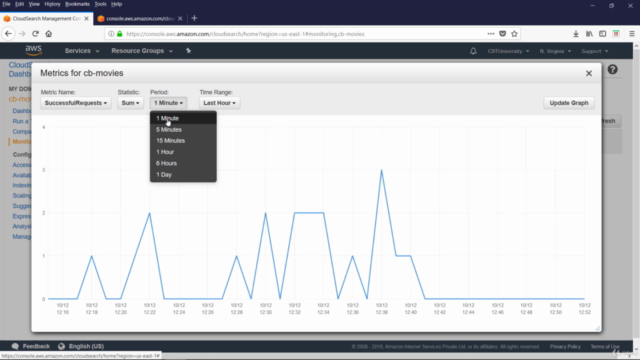Open the Terms of Use link
The width and height of the screenshot is (640, 360).
(605, 347)
